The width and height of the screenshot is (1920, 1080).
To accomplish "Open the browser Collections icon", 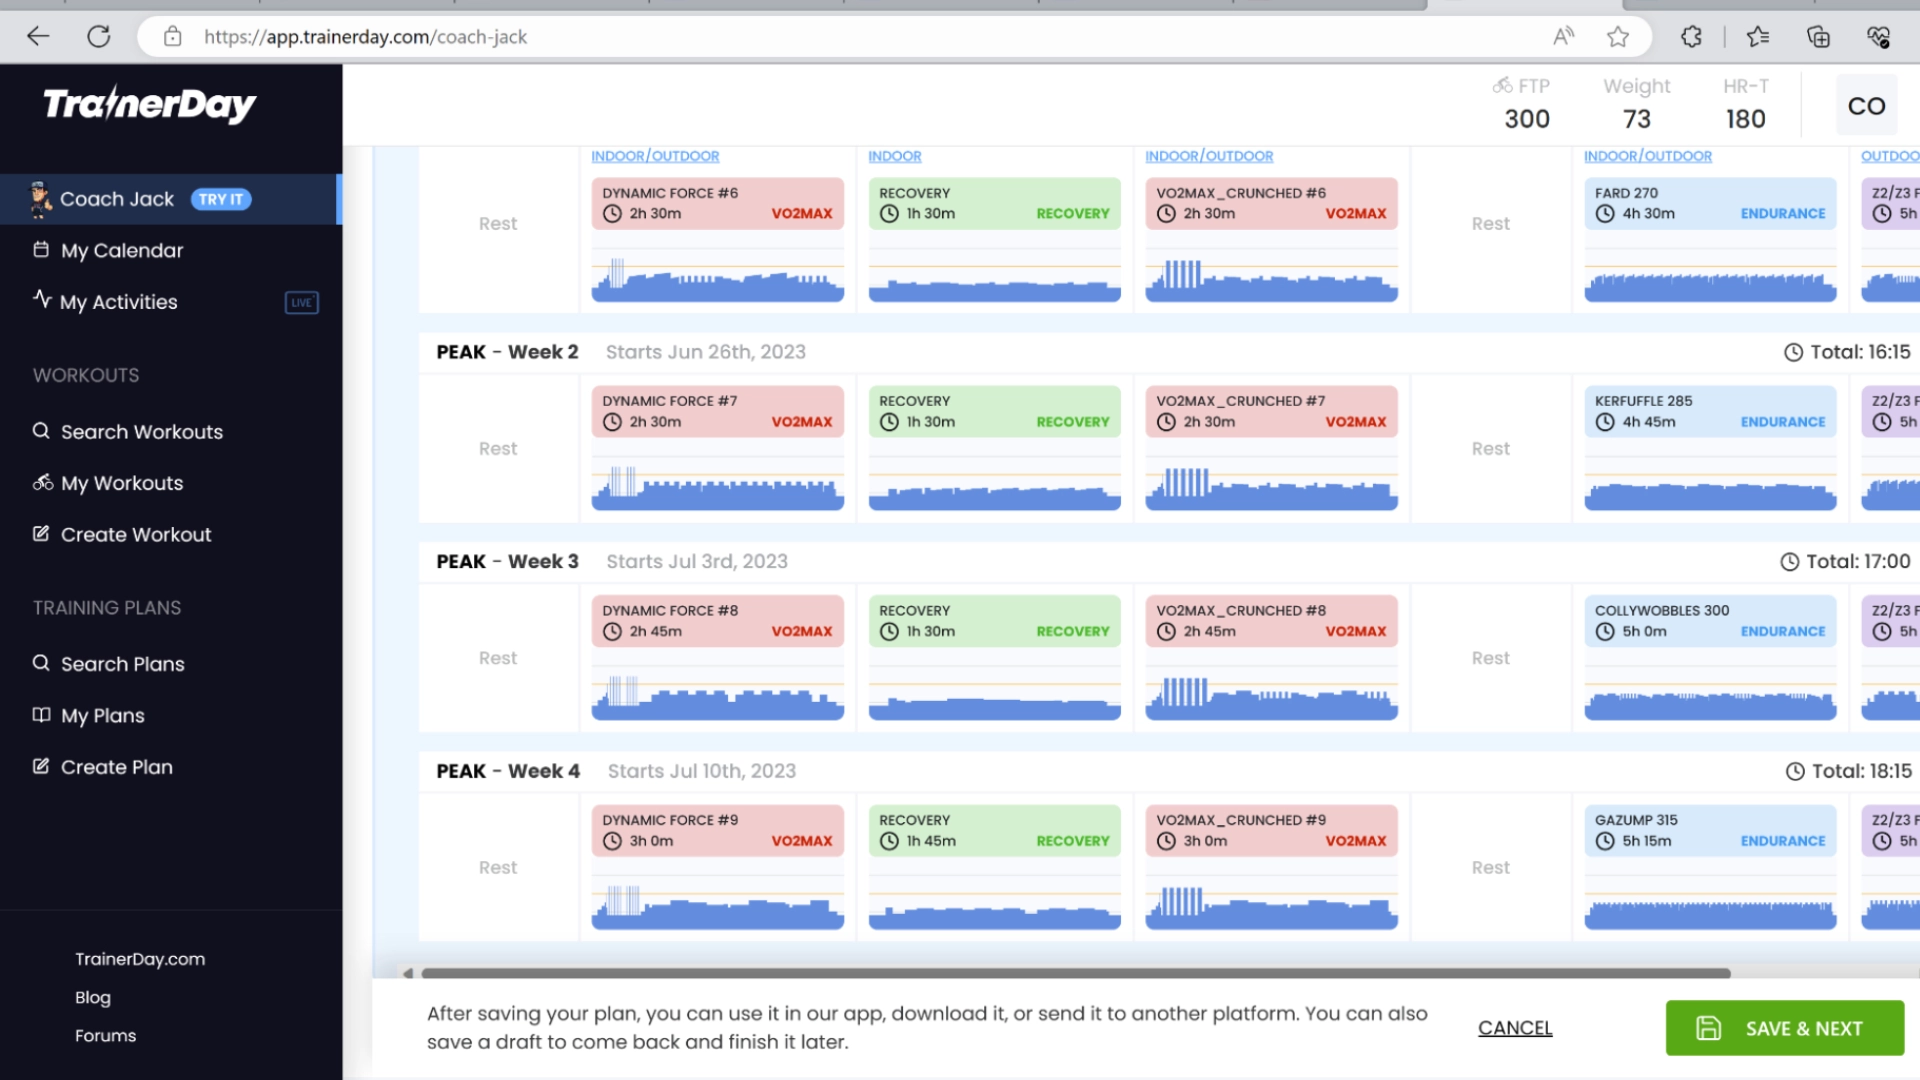I will point(1818,37).
